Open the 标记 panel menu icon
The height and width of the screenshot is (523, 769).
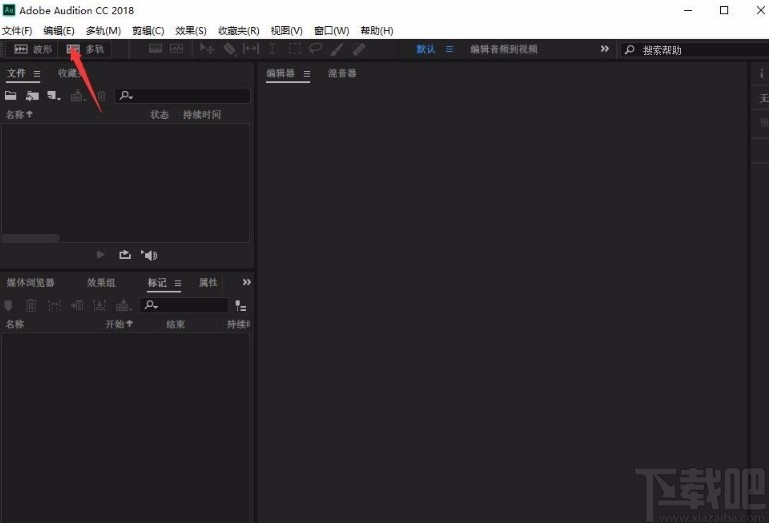(178, 283)
